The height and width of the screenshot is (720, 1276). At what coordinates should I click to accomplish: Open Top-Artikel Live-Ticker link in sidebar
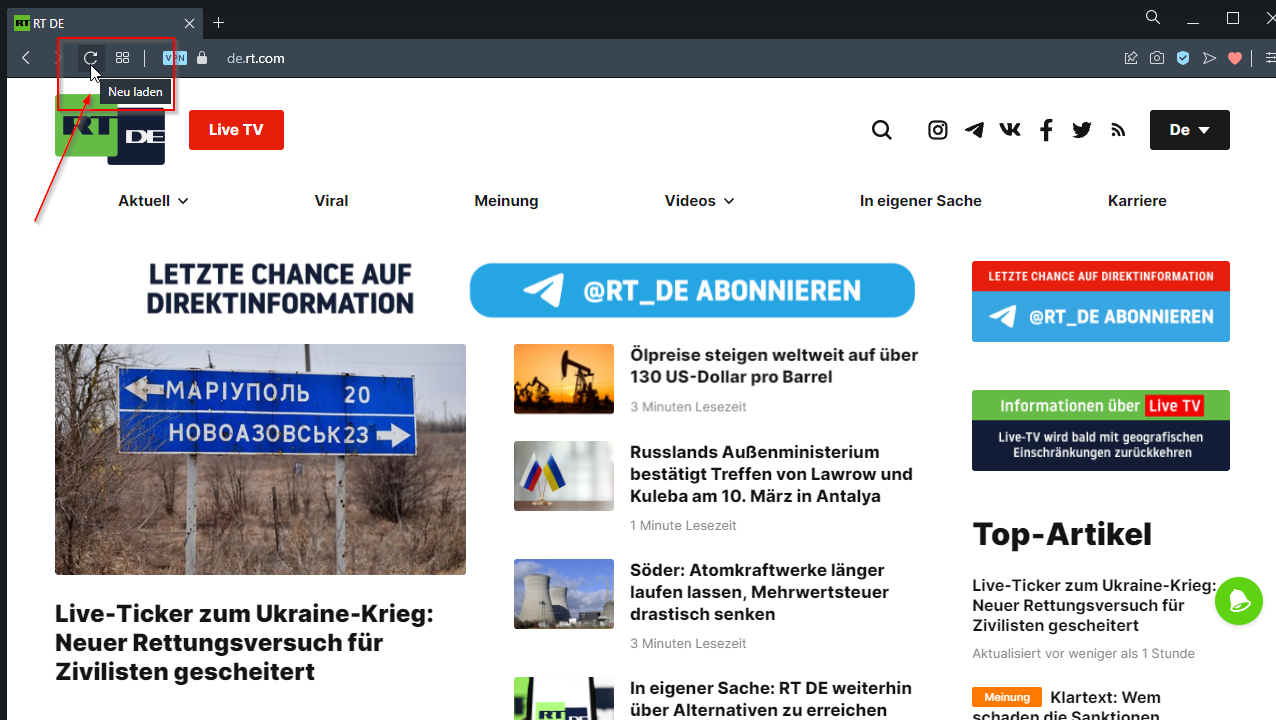click(1094, 605)
